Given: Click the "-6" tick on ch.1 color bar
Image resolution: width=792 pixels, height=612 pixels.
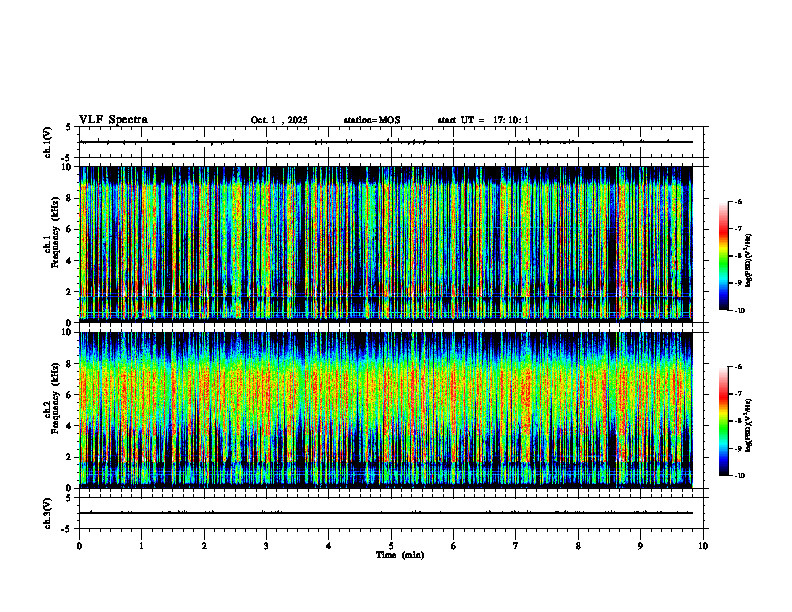Looking at the screenshot, I should click(738, 201).
